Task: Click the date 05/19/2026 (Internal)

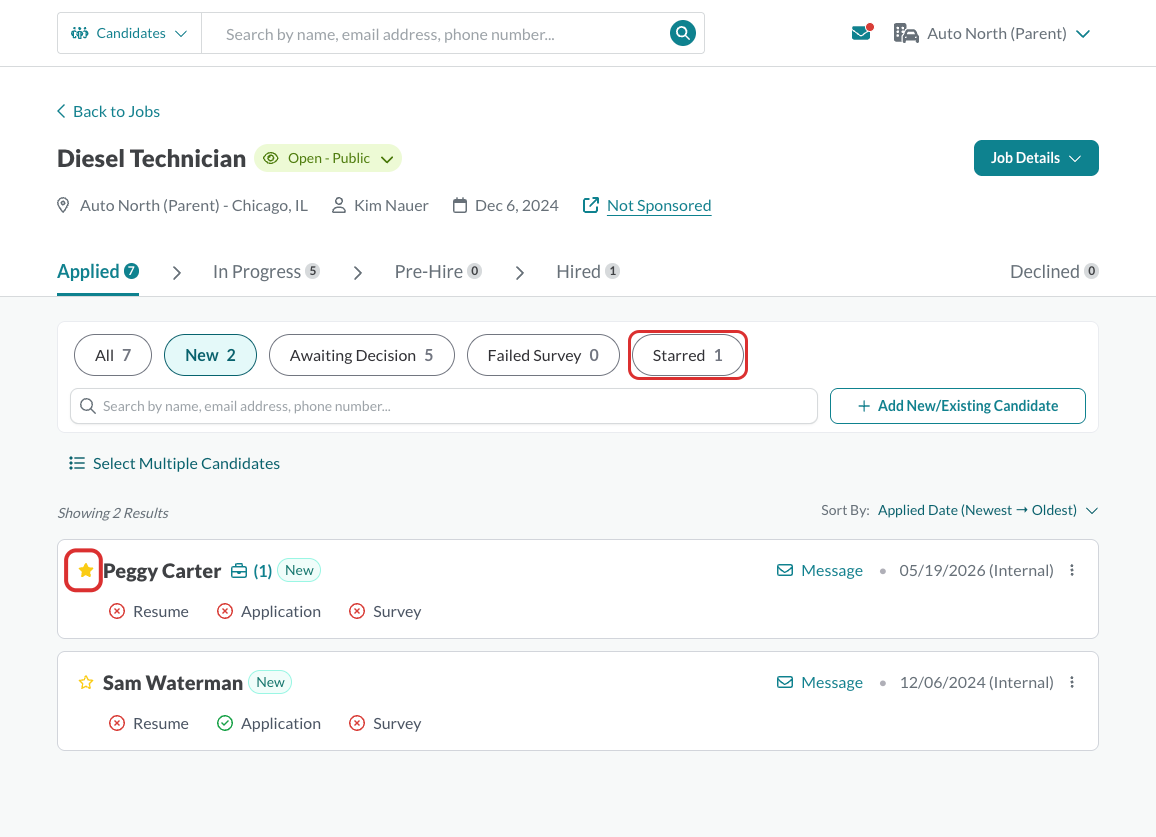Action: pyautogui.click(x=976, y=570)
